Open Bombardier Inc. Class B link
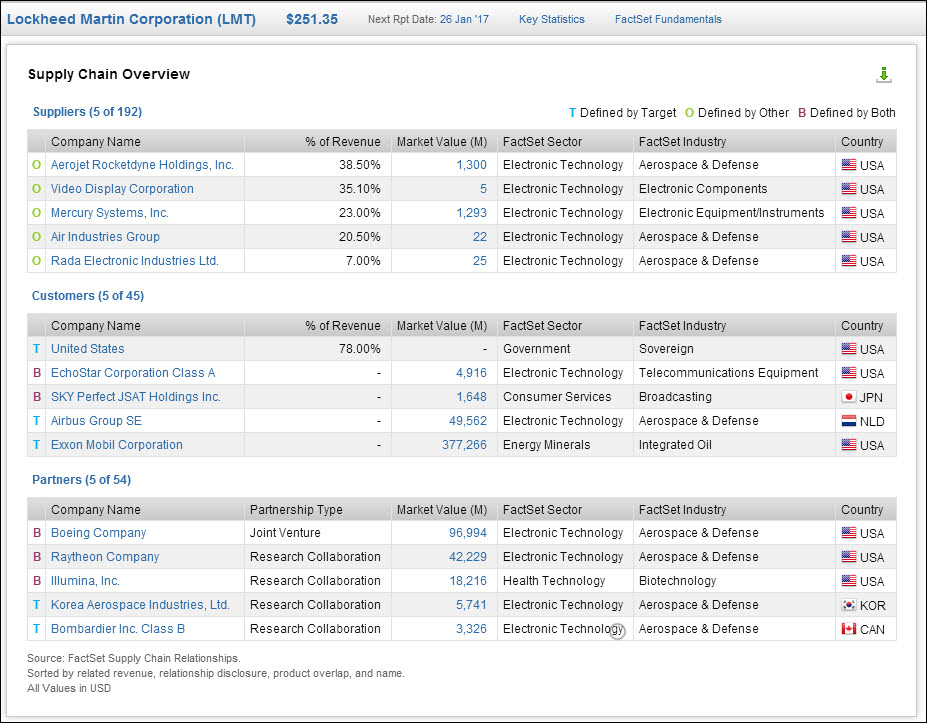This screenshot has height=723, width=927. (118, 628)
